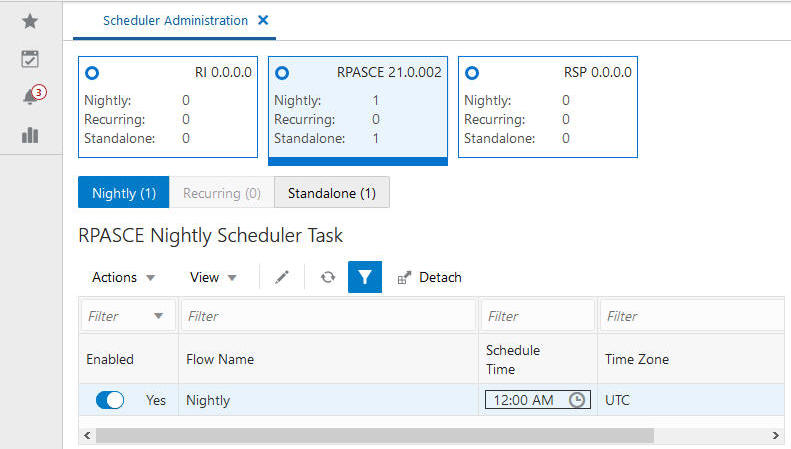The height and width of the screenshot is (449, 791).
Task: Open the Favorites star icon in sidebar
Action: 30,20
